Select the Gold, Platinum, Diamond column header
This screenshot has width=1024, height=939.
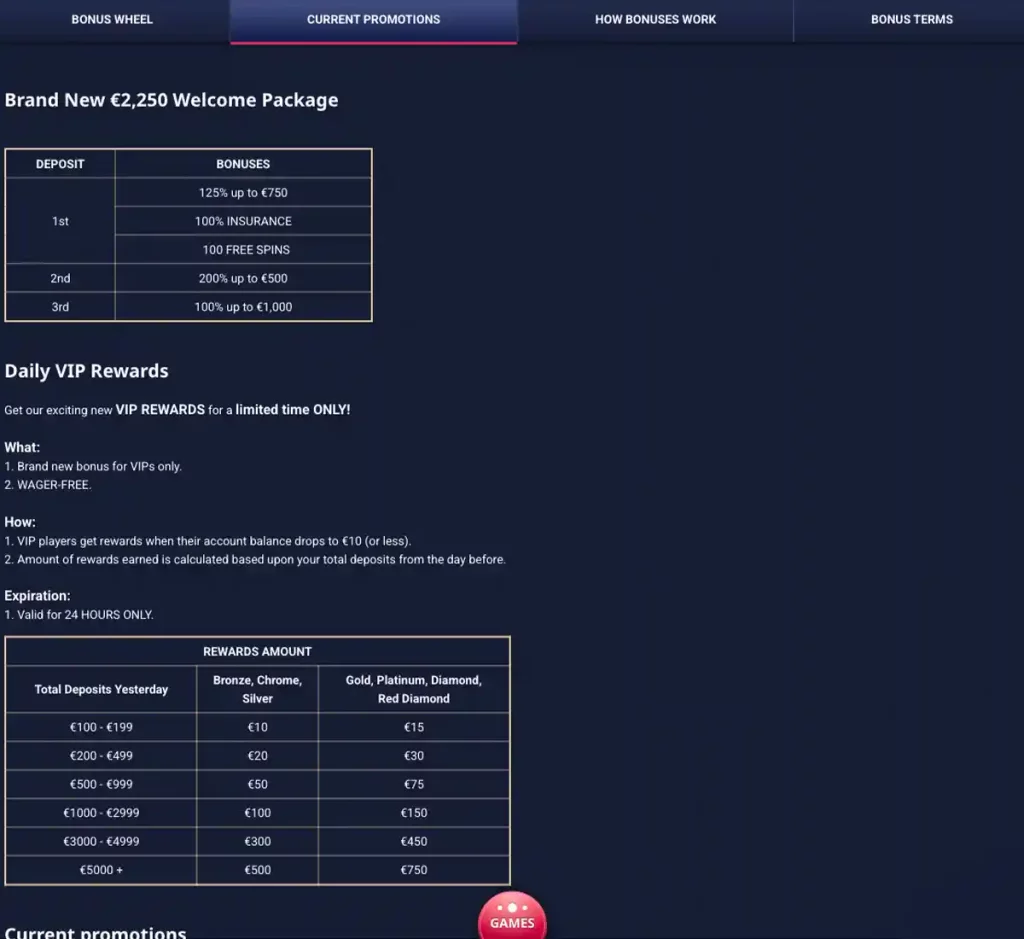coord(413,689)
